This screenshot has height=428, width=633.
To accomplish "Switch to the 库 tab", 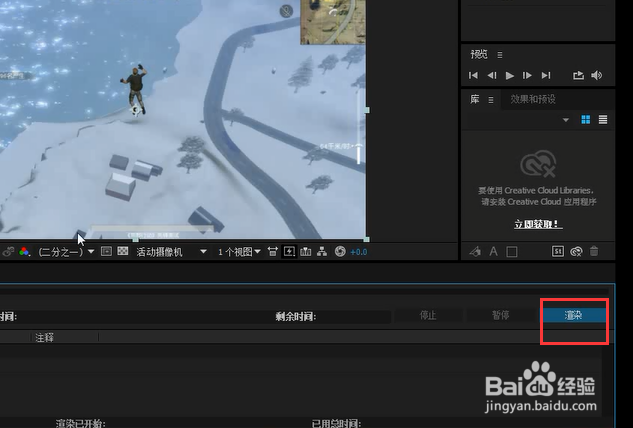I will click(475, 99).
